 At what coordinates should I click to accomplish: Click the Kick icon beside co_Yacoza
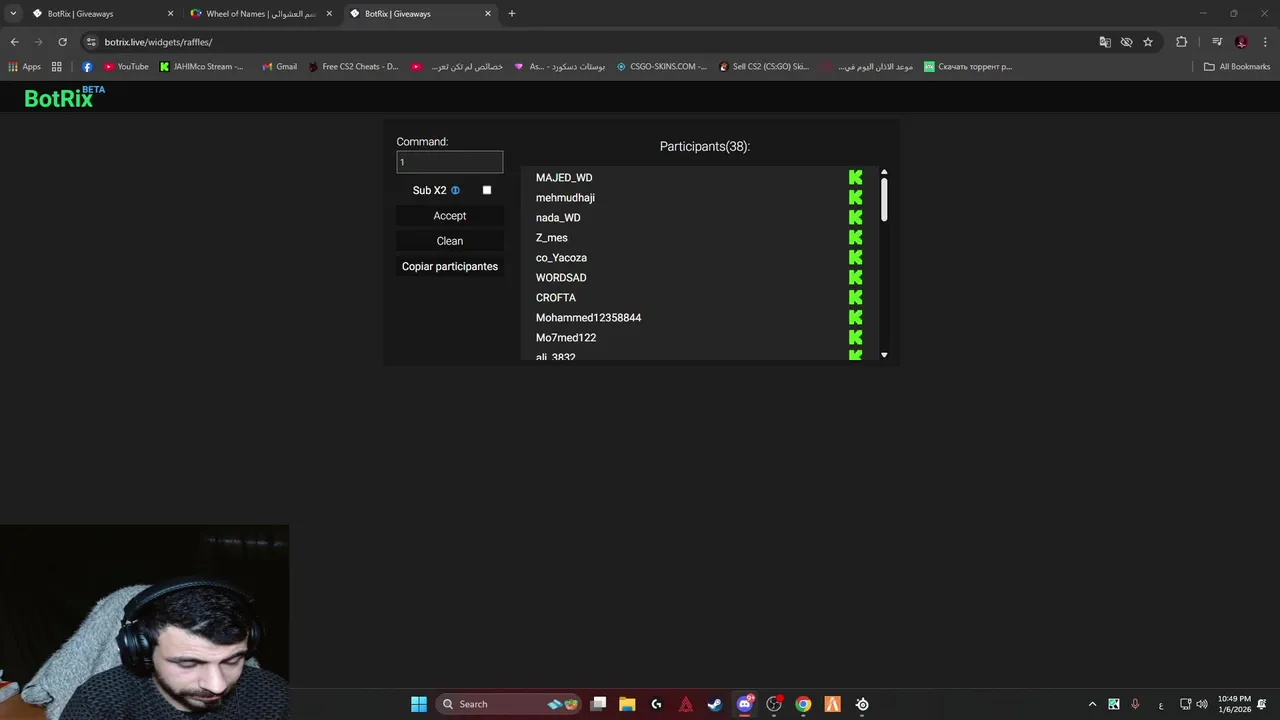(855, 258)
